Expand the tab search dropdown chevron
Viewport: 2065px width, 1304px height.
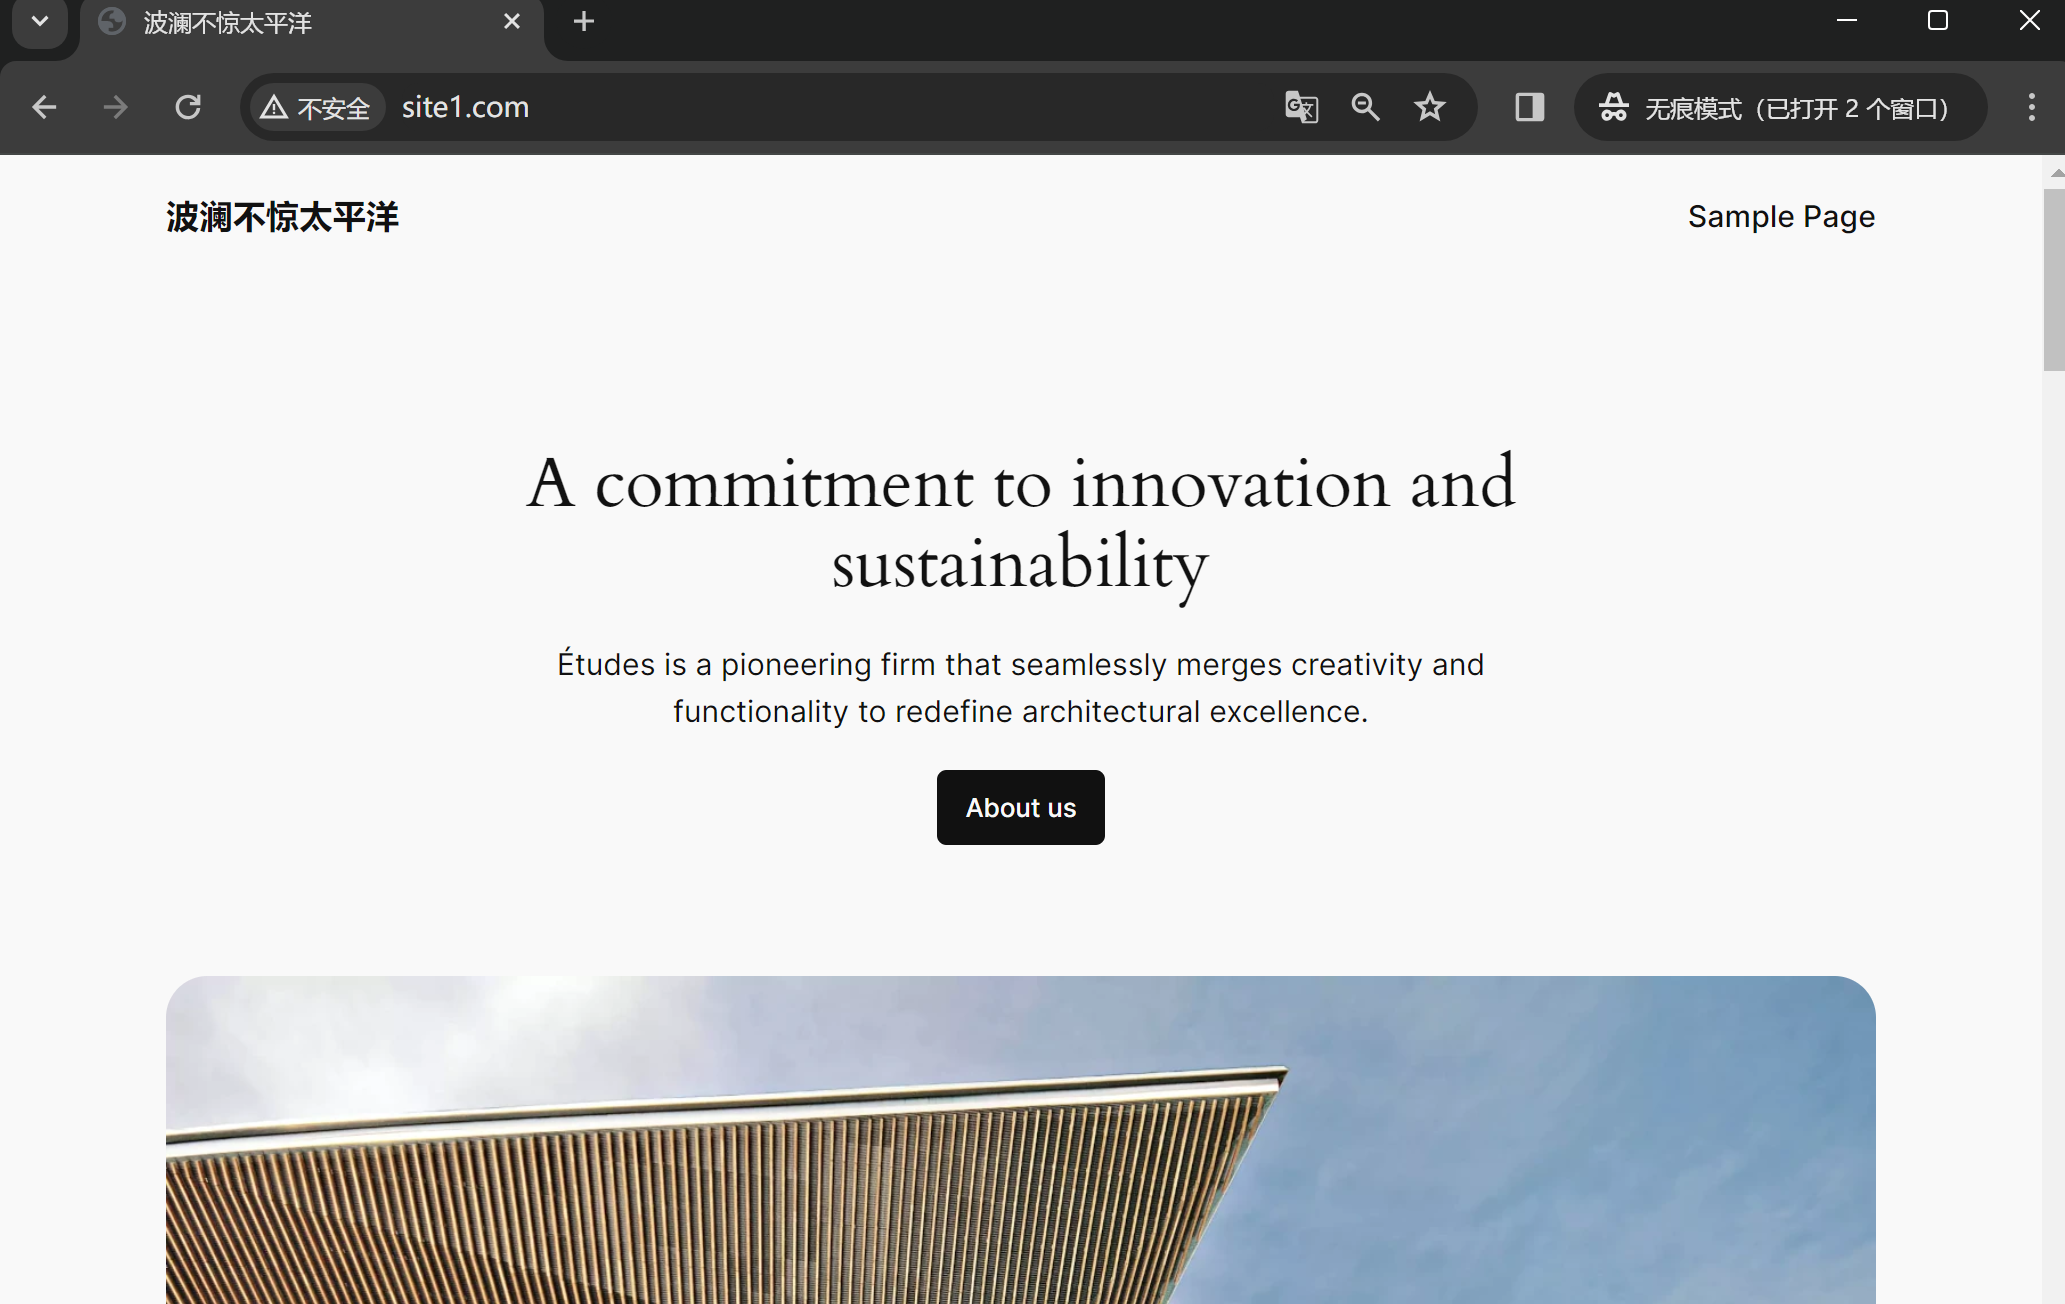tap(40, 21)
